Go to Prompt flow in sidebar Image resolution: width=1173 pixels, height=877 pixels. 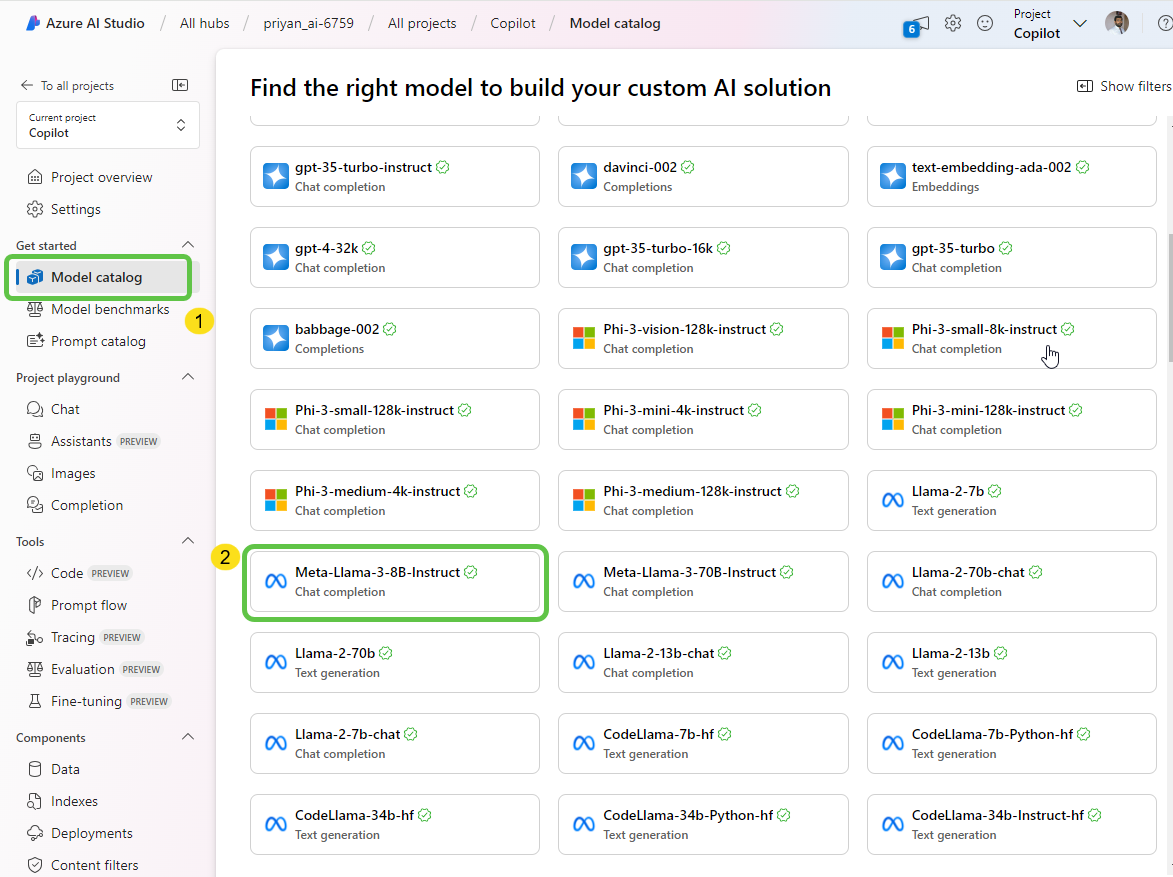pyautogui.click(x=89, y=605)
